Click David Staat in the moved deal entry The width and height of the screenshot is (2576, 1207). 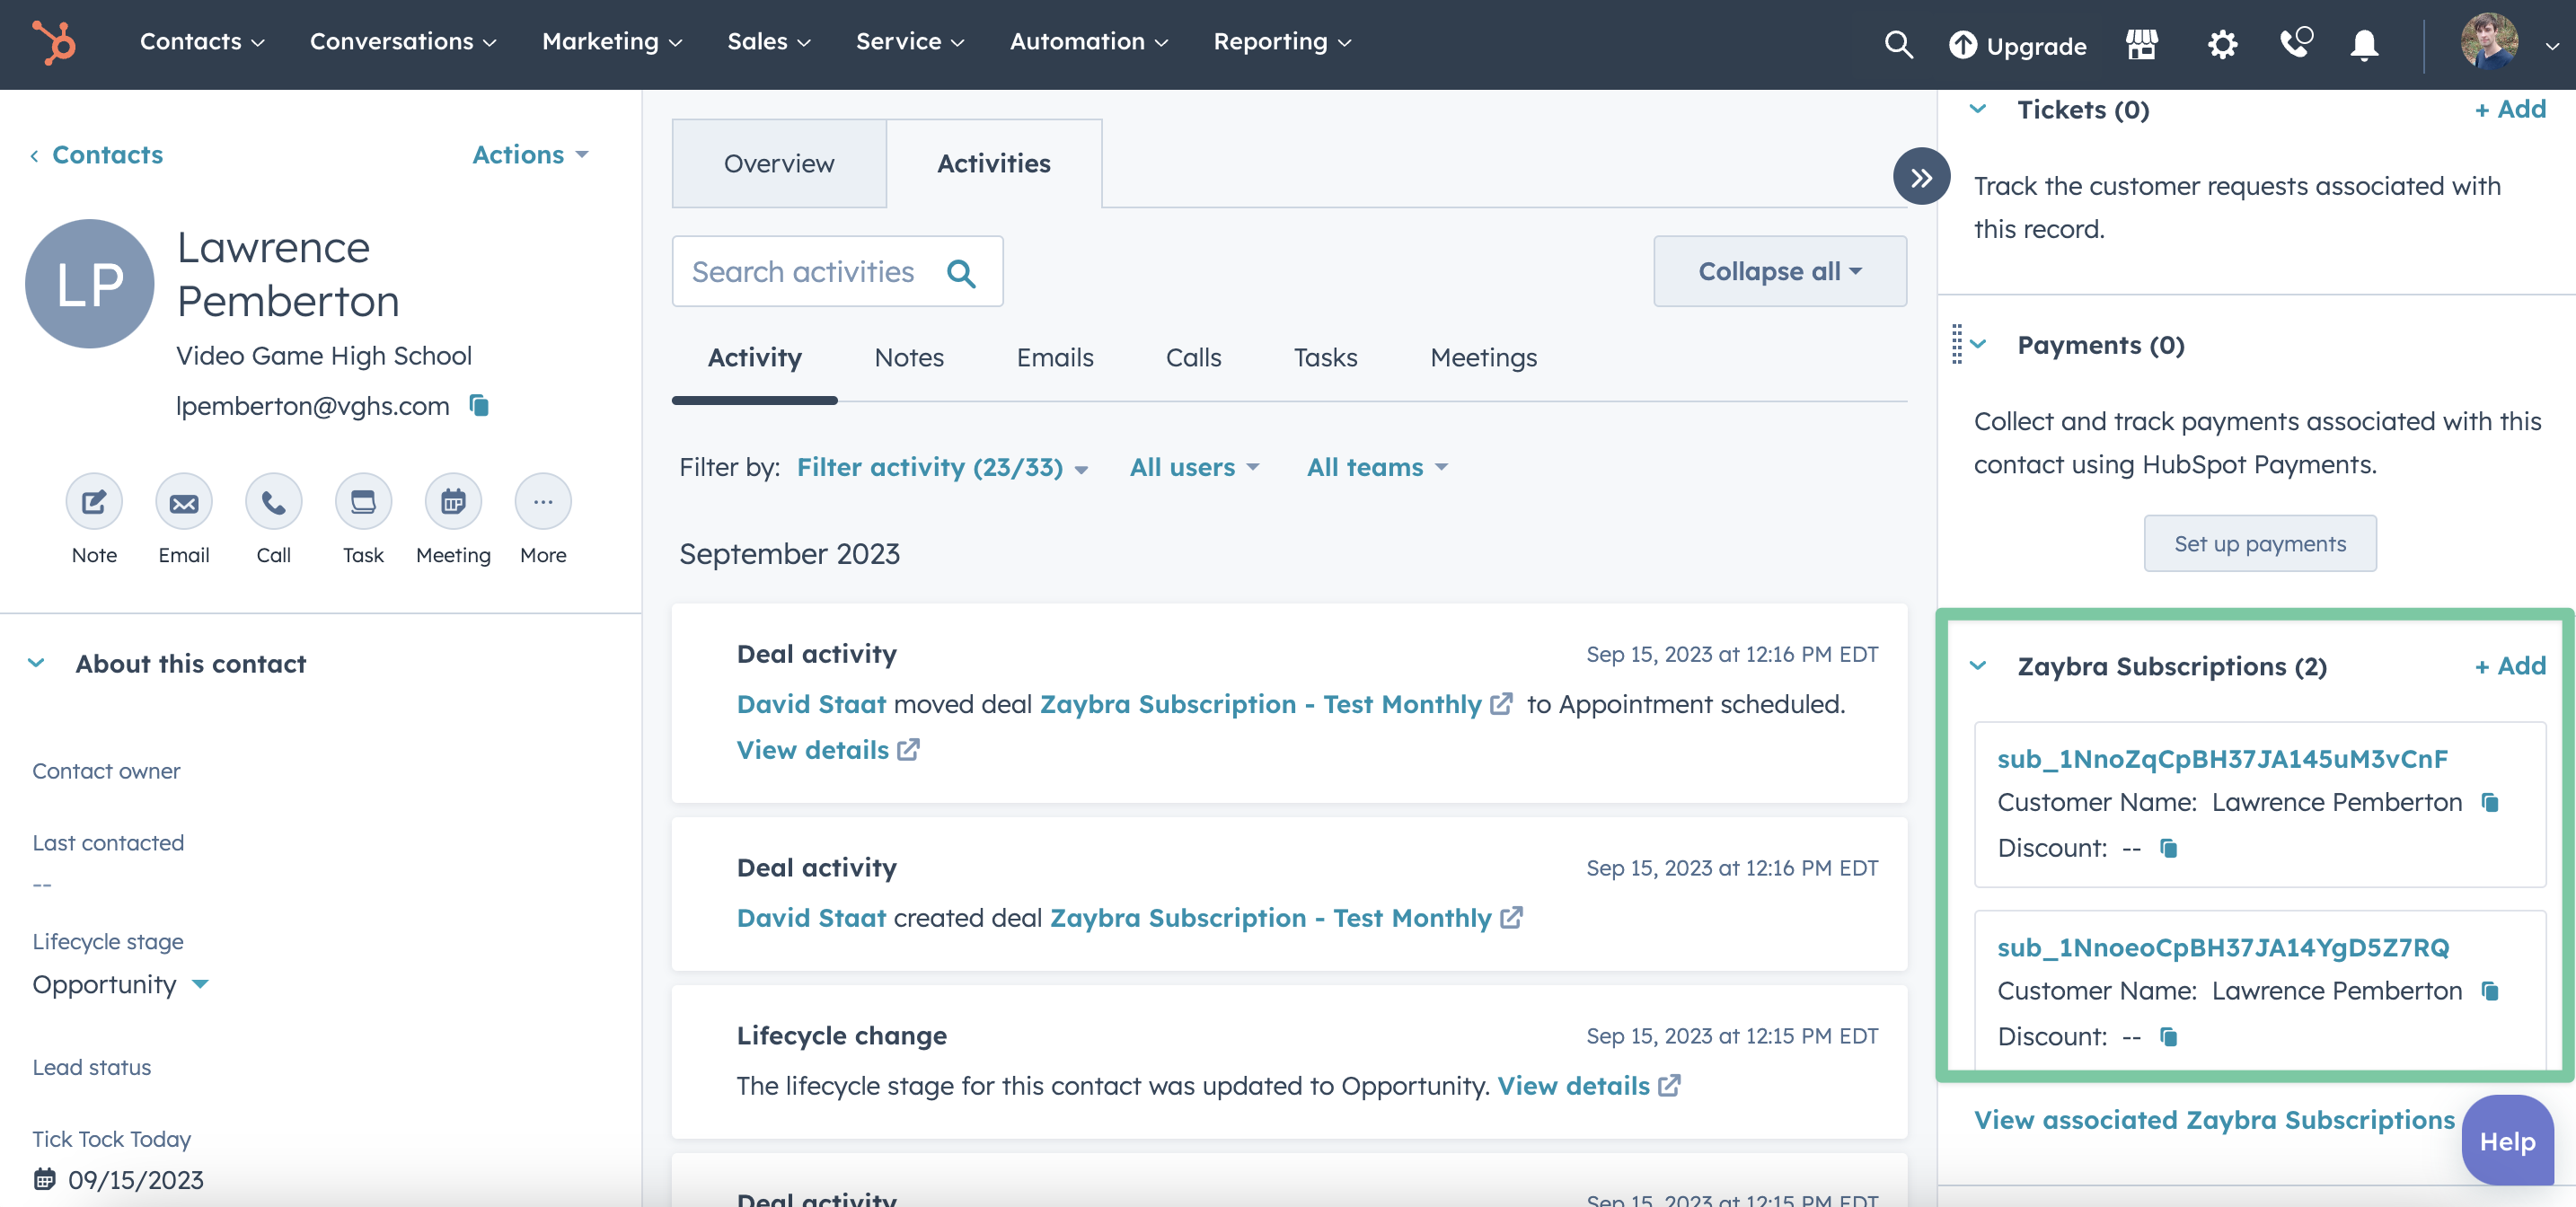click(811, 704)
